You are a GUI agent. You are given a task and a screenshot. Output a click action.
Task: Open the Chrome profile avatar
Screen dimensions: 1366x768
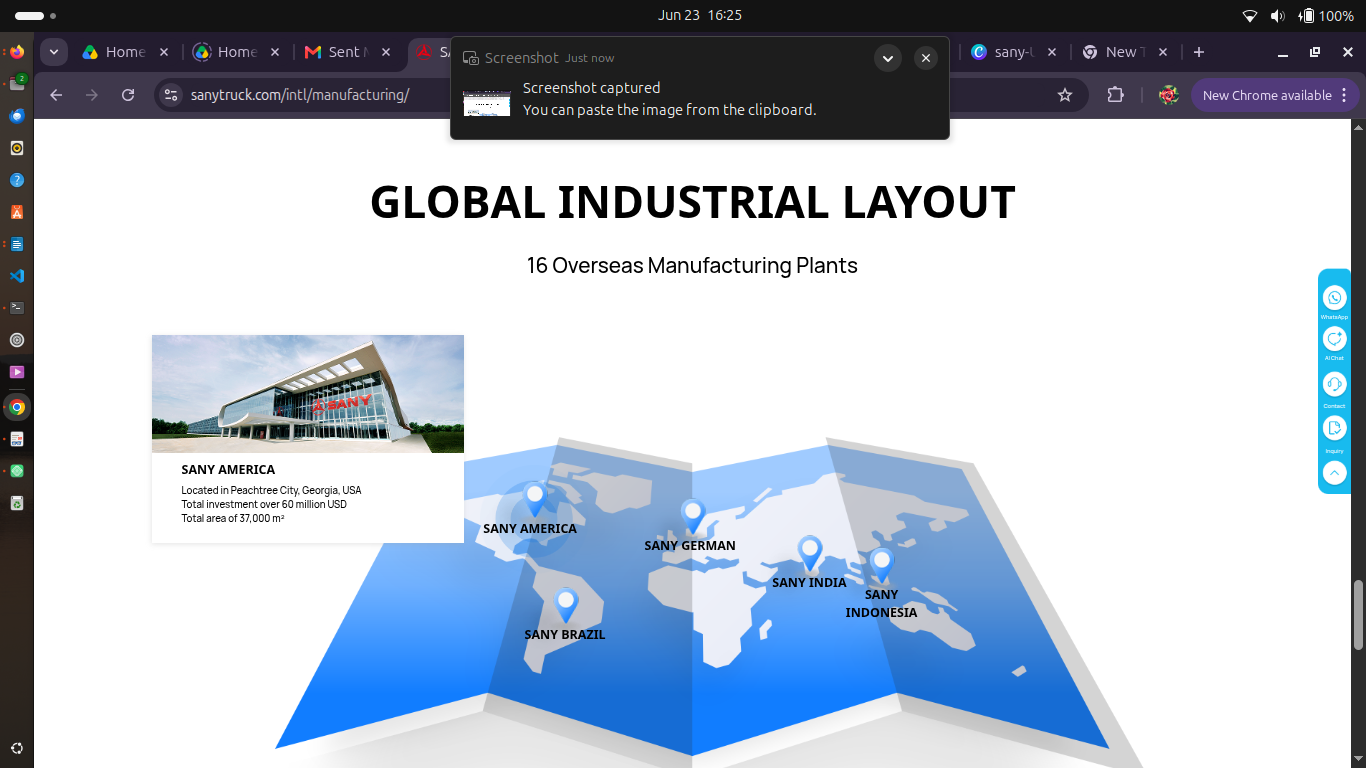(x=1168, y=95)
